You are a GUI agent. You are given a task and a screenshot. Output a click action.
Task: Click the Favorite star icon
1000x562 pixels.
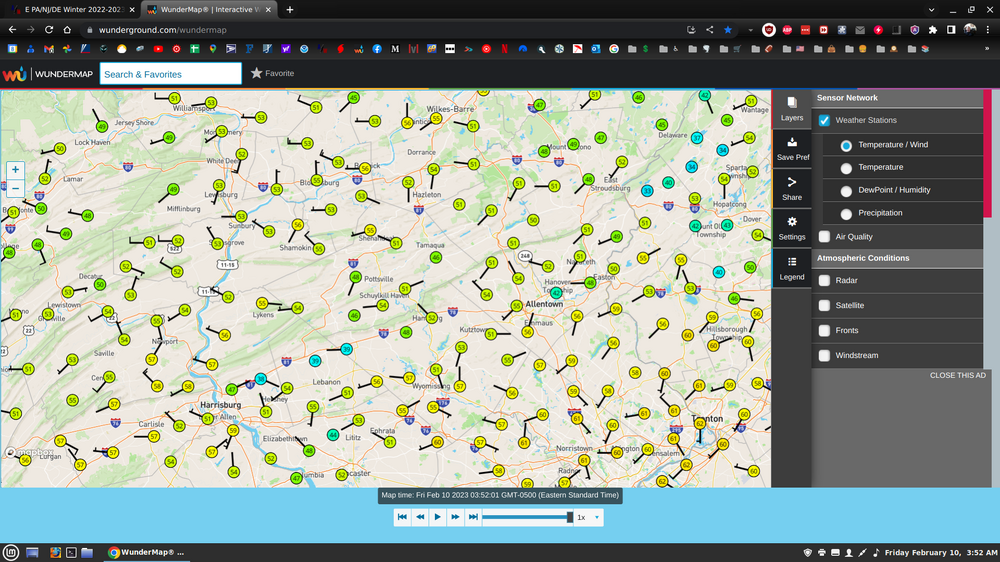point(257,73)
